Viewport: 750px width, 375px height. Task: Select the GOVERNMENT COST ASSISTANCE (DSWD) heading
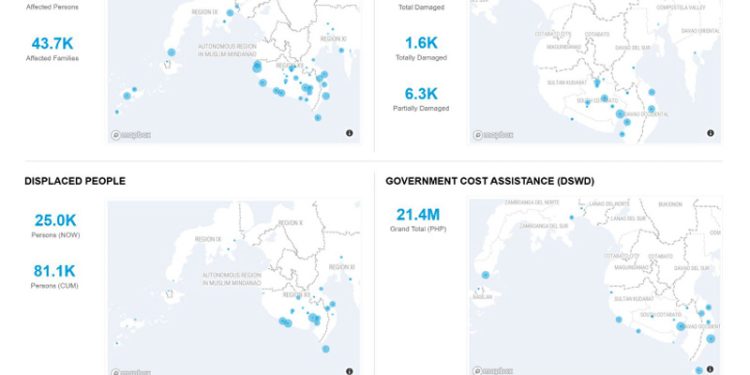coord(490,181)
